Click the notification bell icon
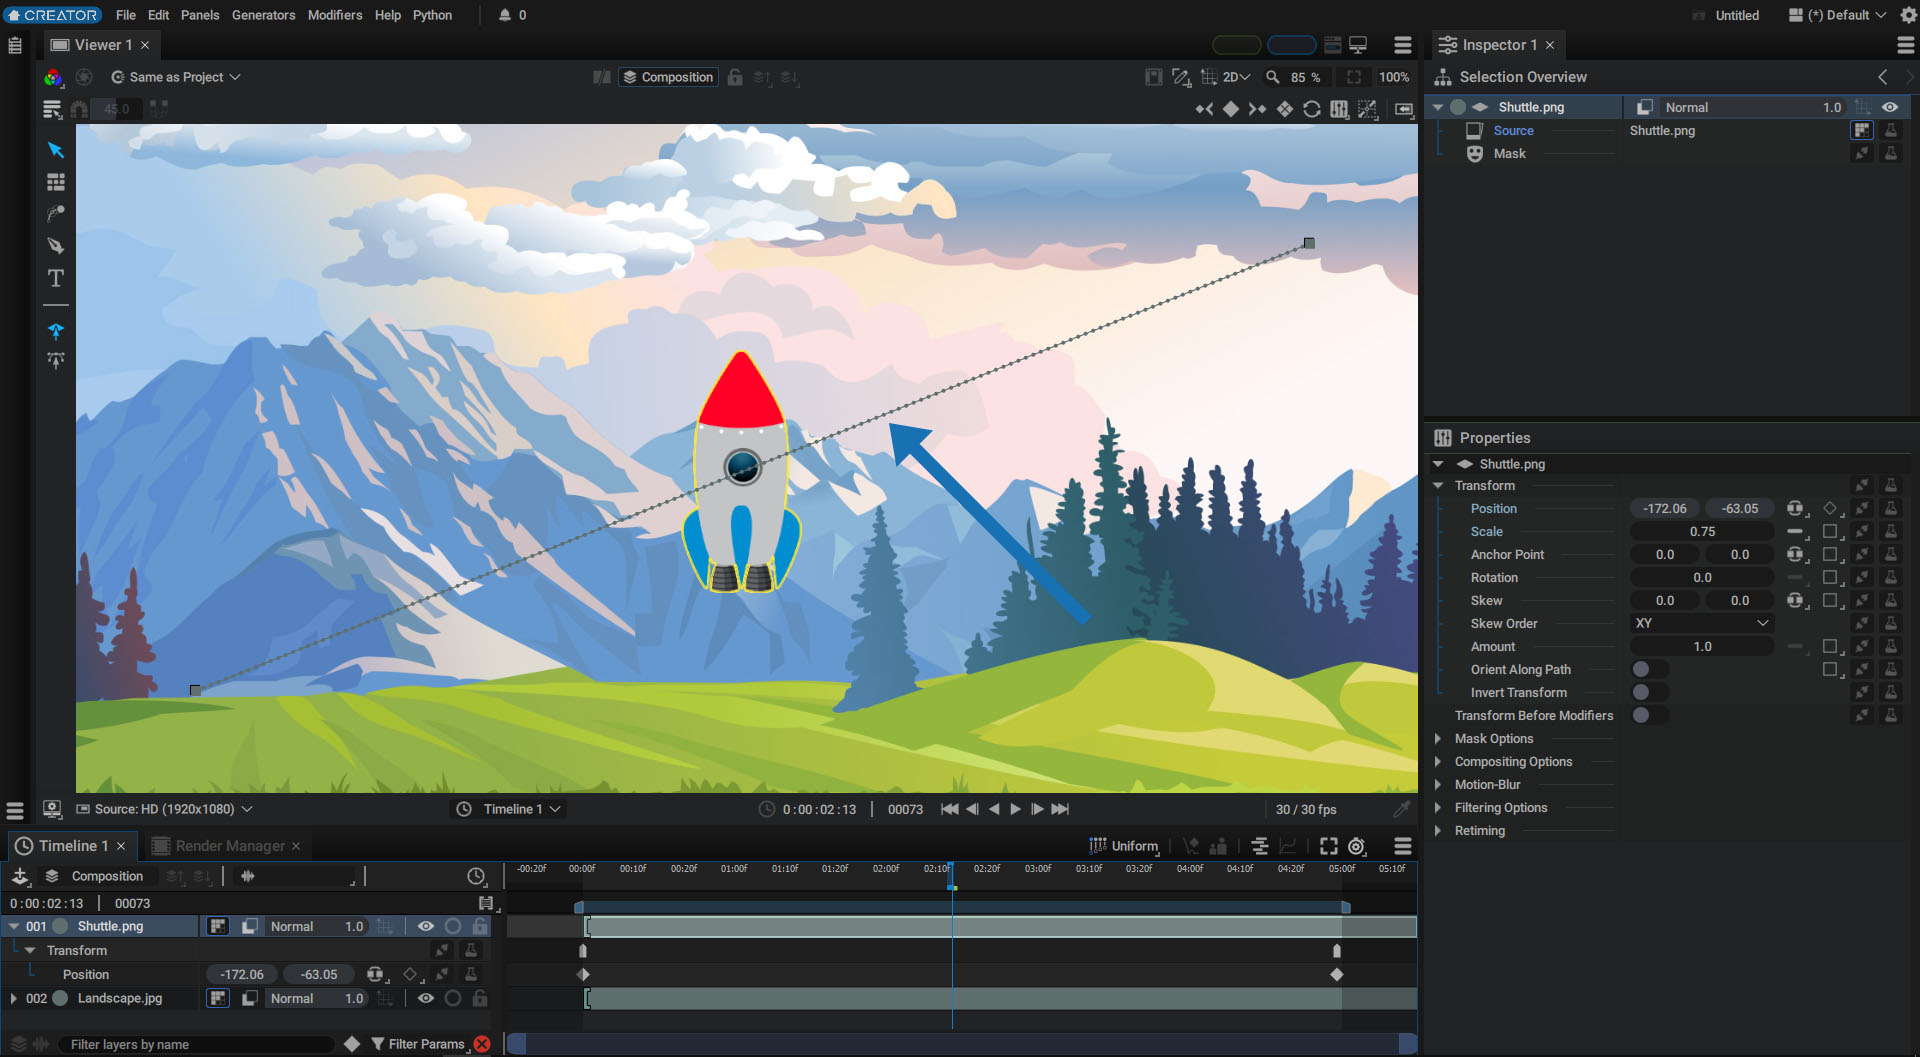This screenshot has width=1920, height=1057. (505, 15)
